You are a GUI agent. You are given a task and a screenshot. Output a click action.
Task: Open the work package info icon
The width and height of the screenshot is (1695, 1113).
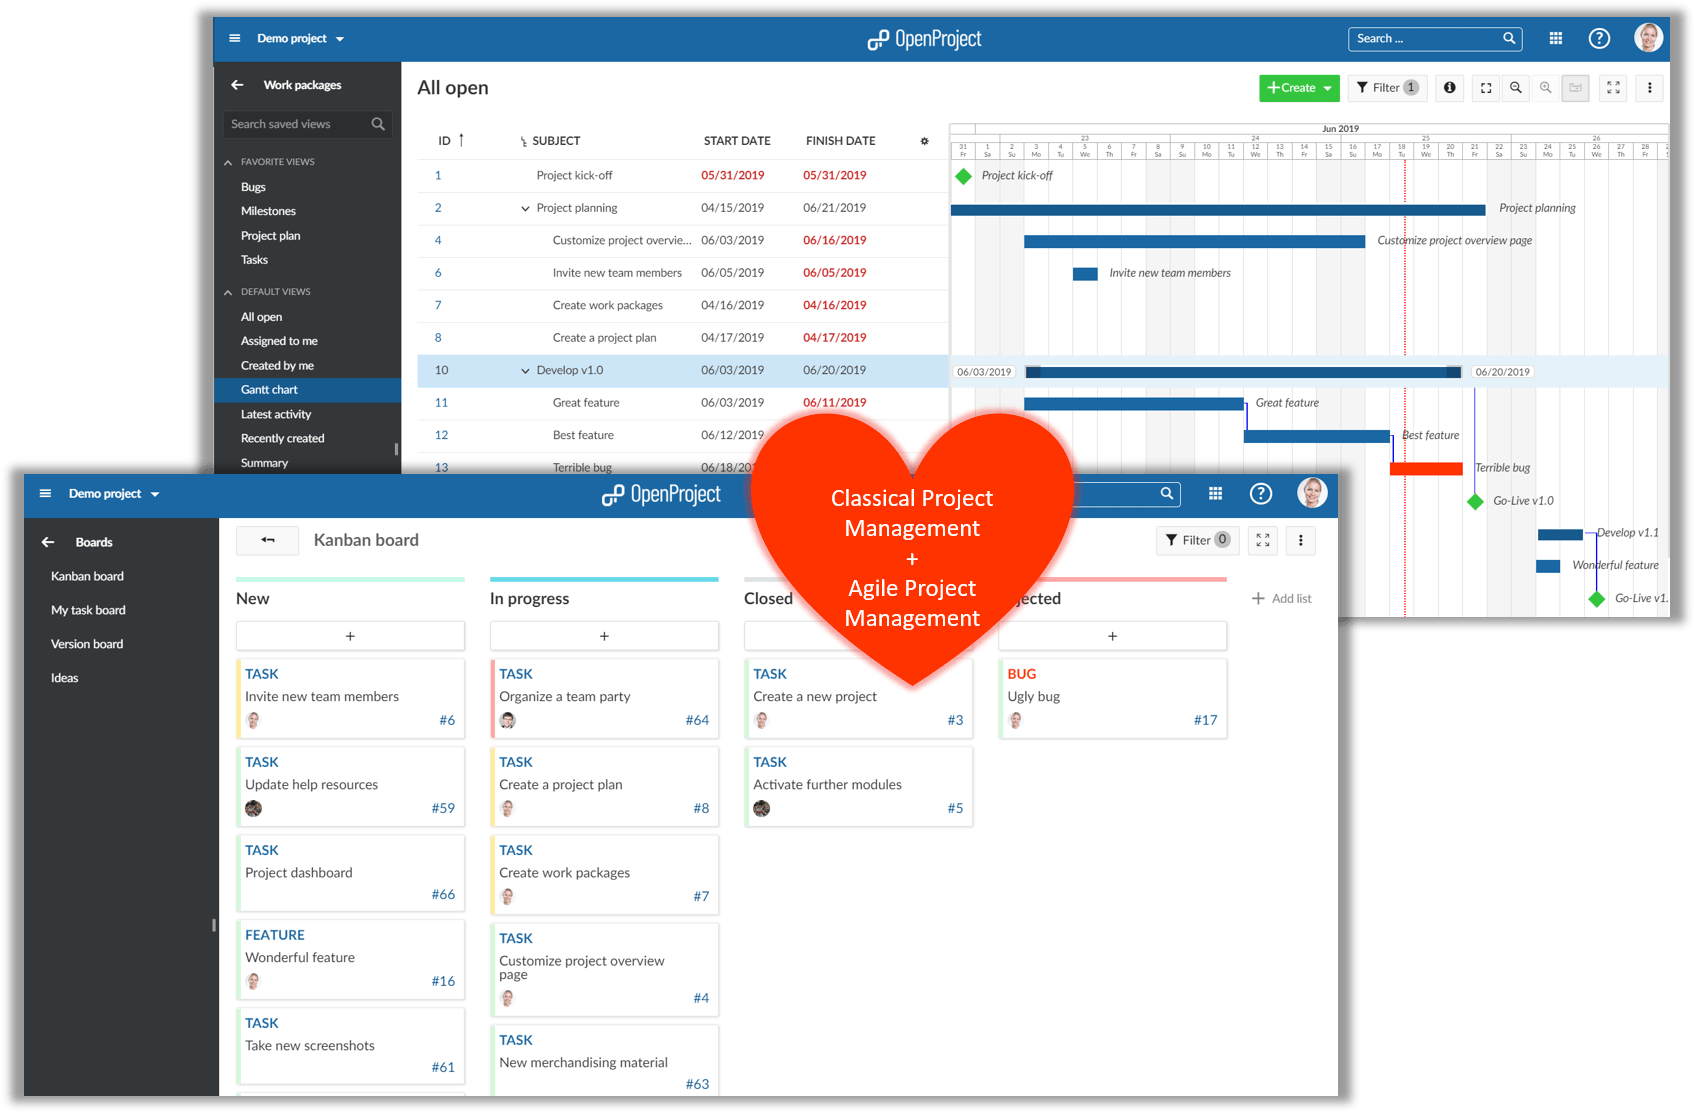click(1449, 88)
